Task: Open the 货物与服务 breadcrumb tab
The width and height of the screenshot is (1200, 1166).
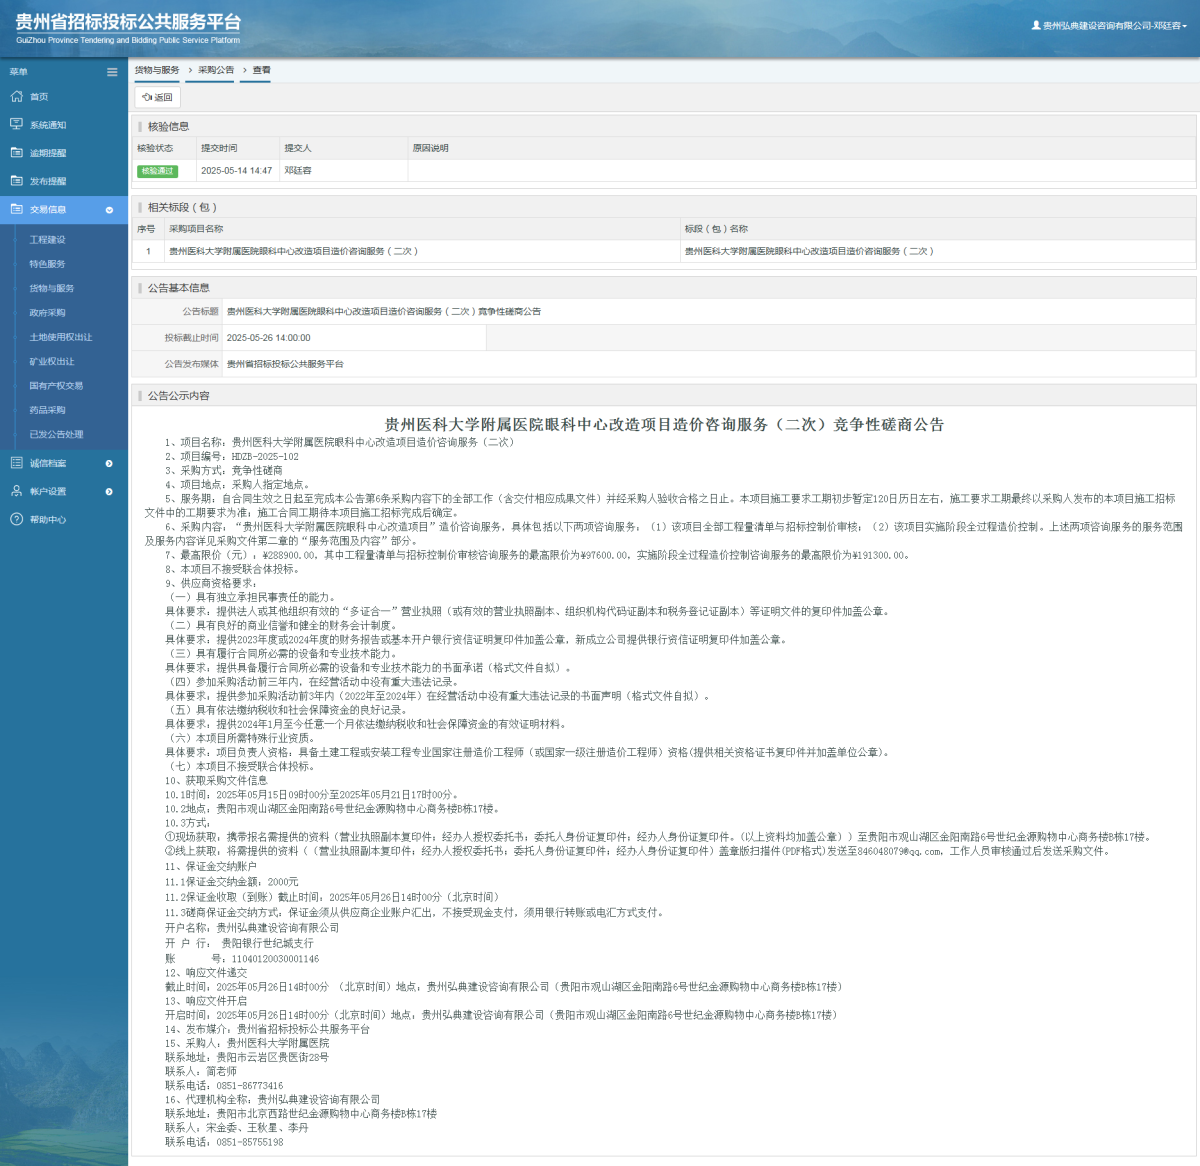Action: (156, 69)
